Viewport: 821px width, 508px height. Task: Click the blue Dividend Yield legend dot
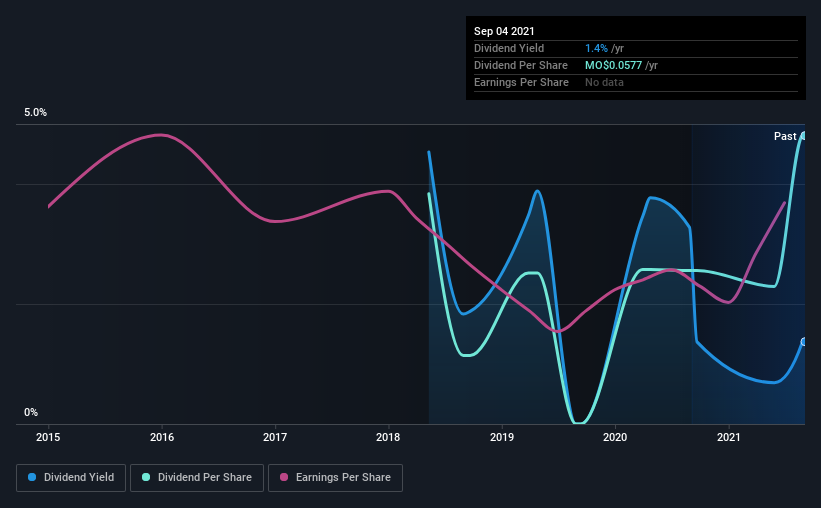pos(32,477)
